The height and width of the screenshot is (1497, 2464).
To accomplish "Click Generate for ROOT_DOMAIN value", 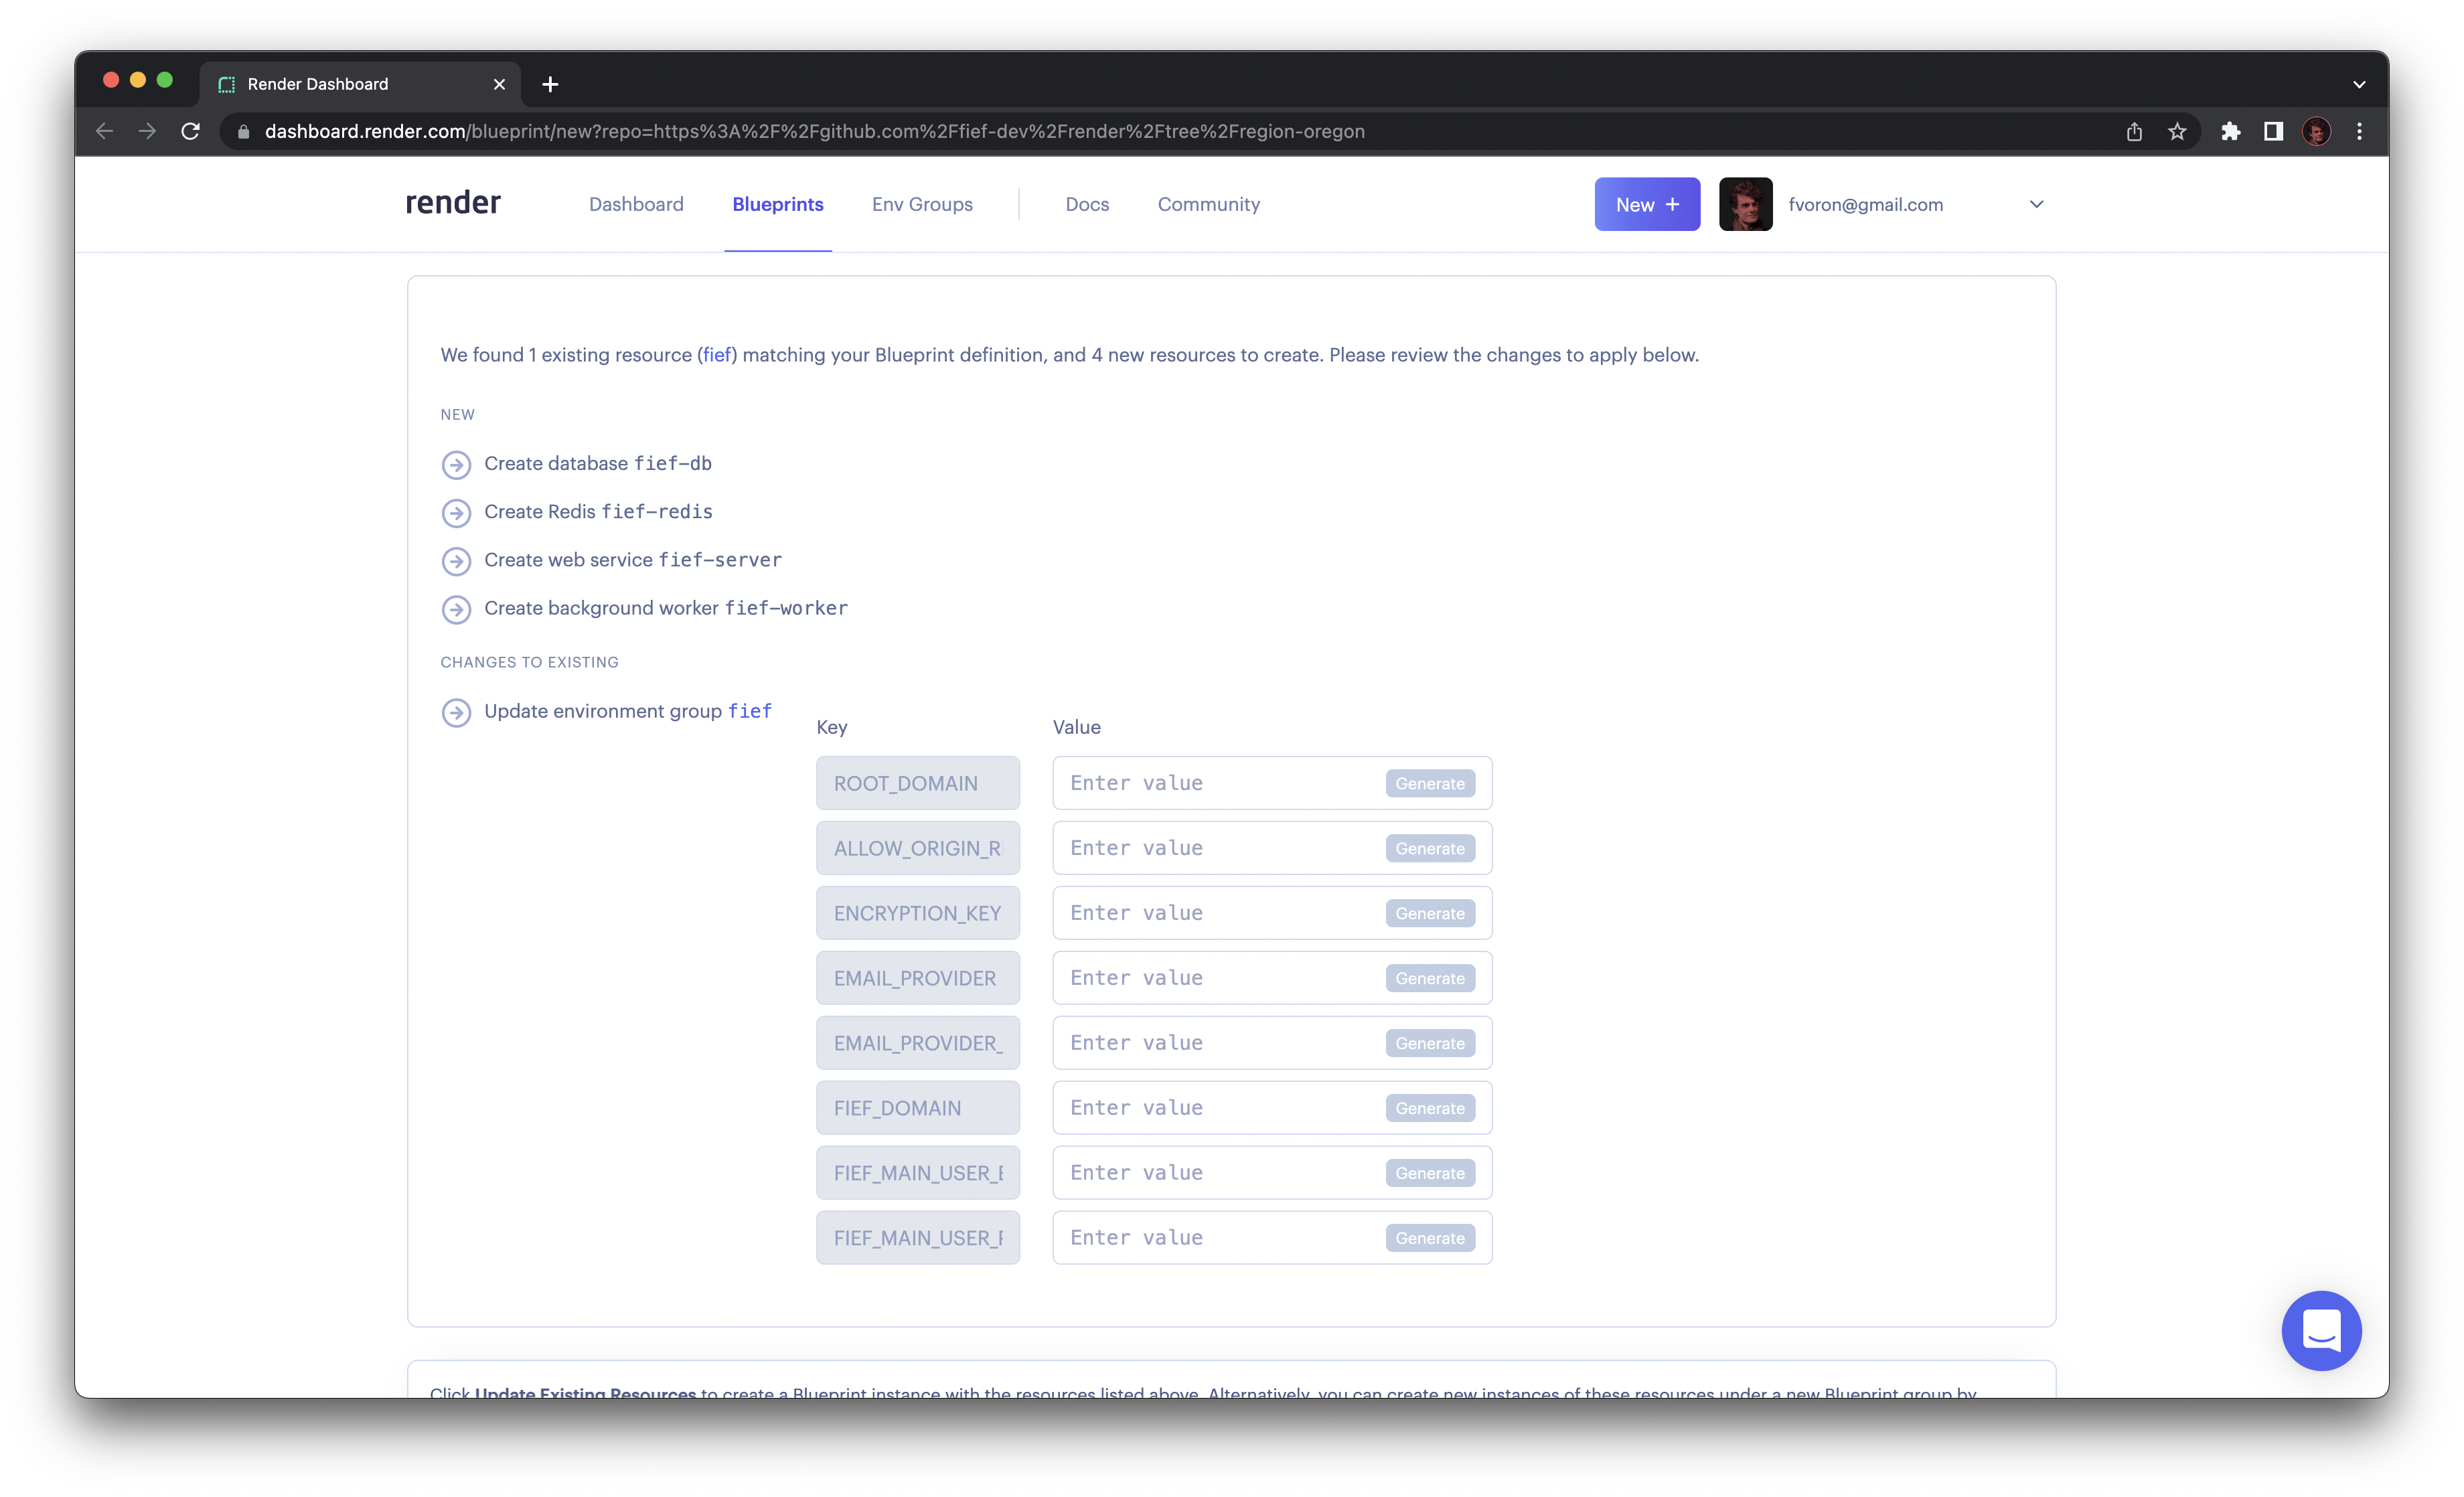I will pos(1429,783).
